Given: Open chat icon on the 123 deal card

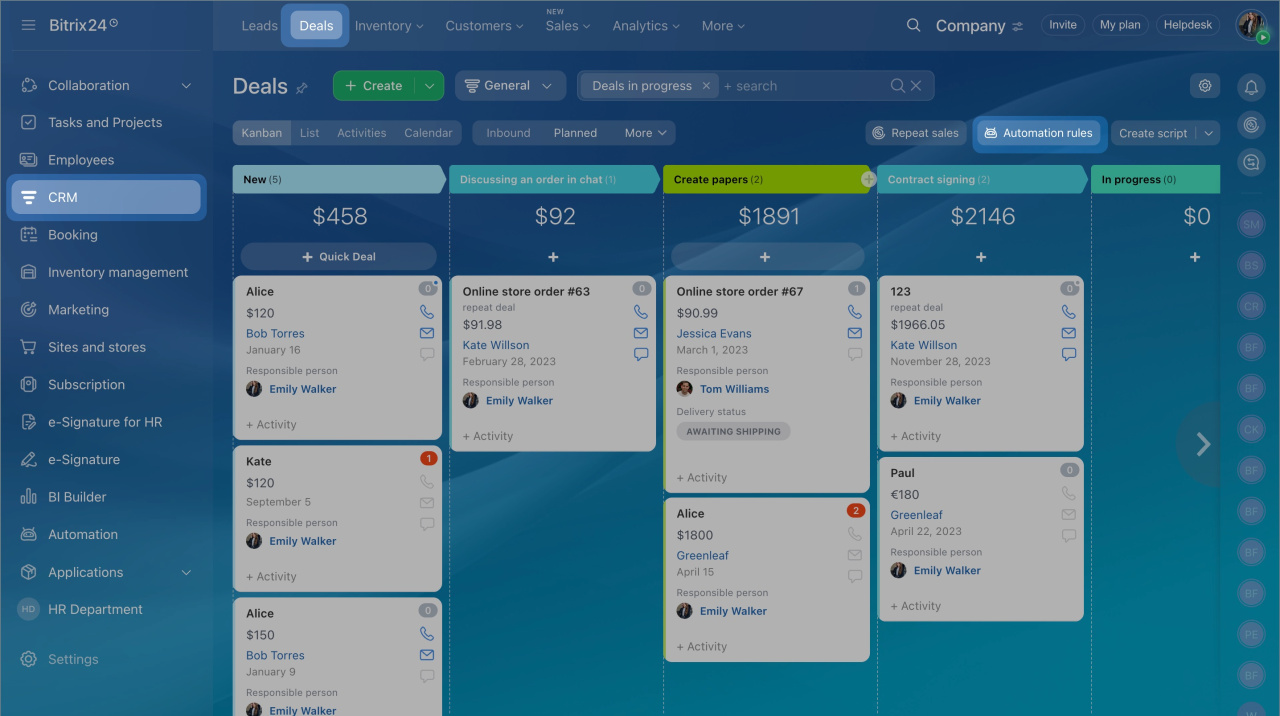Looking at the screenshot, I should coord(1069,354).
